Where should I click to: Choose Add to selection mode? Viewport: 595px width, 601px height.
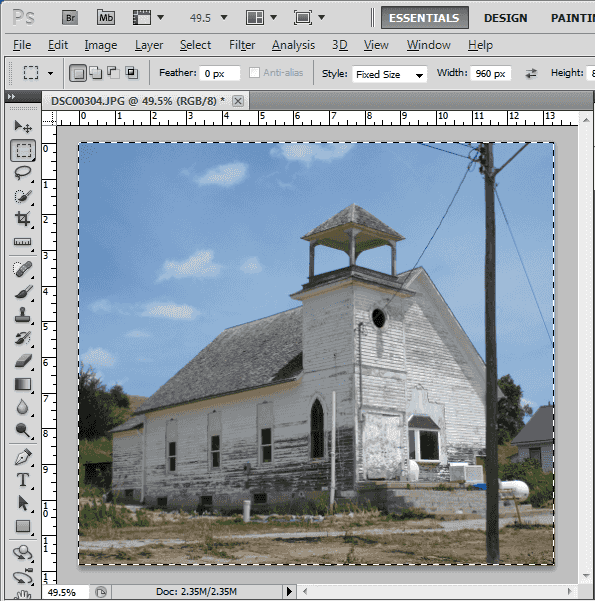point(95,72)
